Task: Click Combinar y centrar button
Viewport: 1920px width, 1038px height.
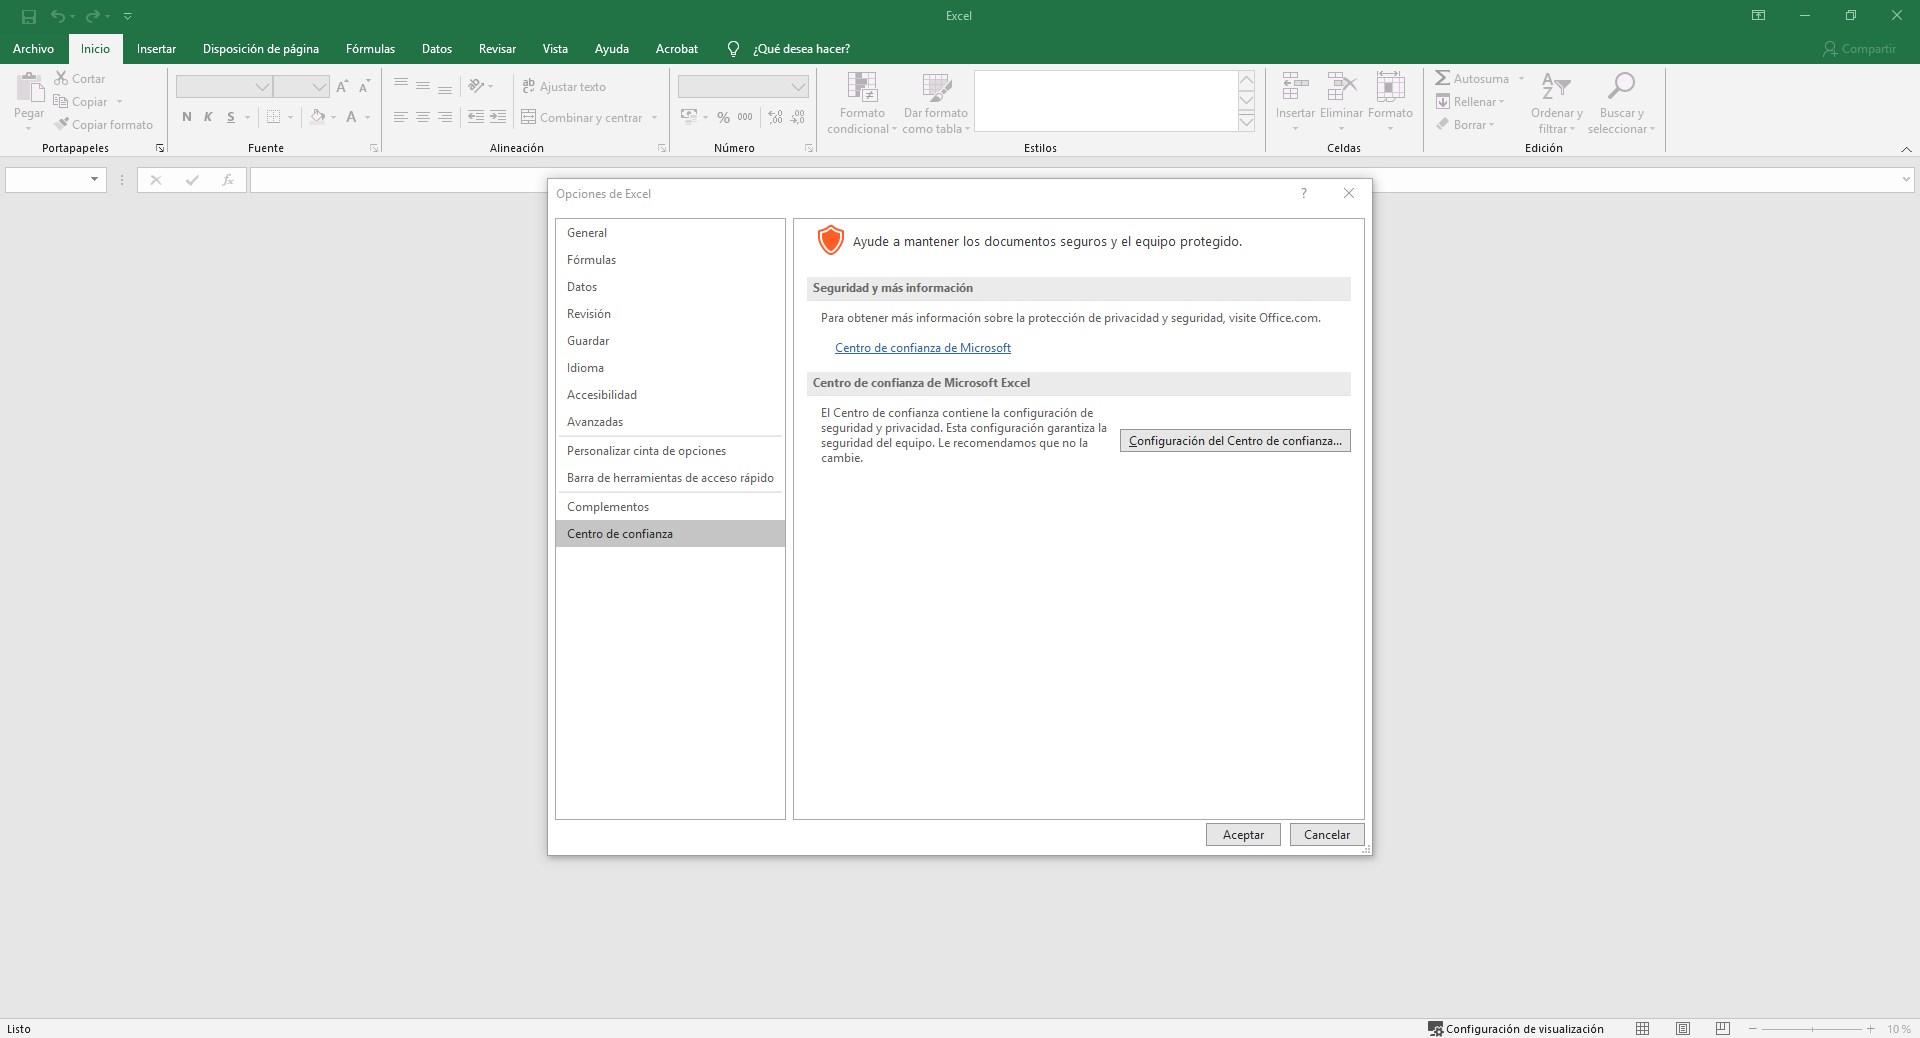Action: [582, 117]
